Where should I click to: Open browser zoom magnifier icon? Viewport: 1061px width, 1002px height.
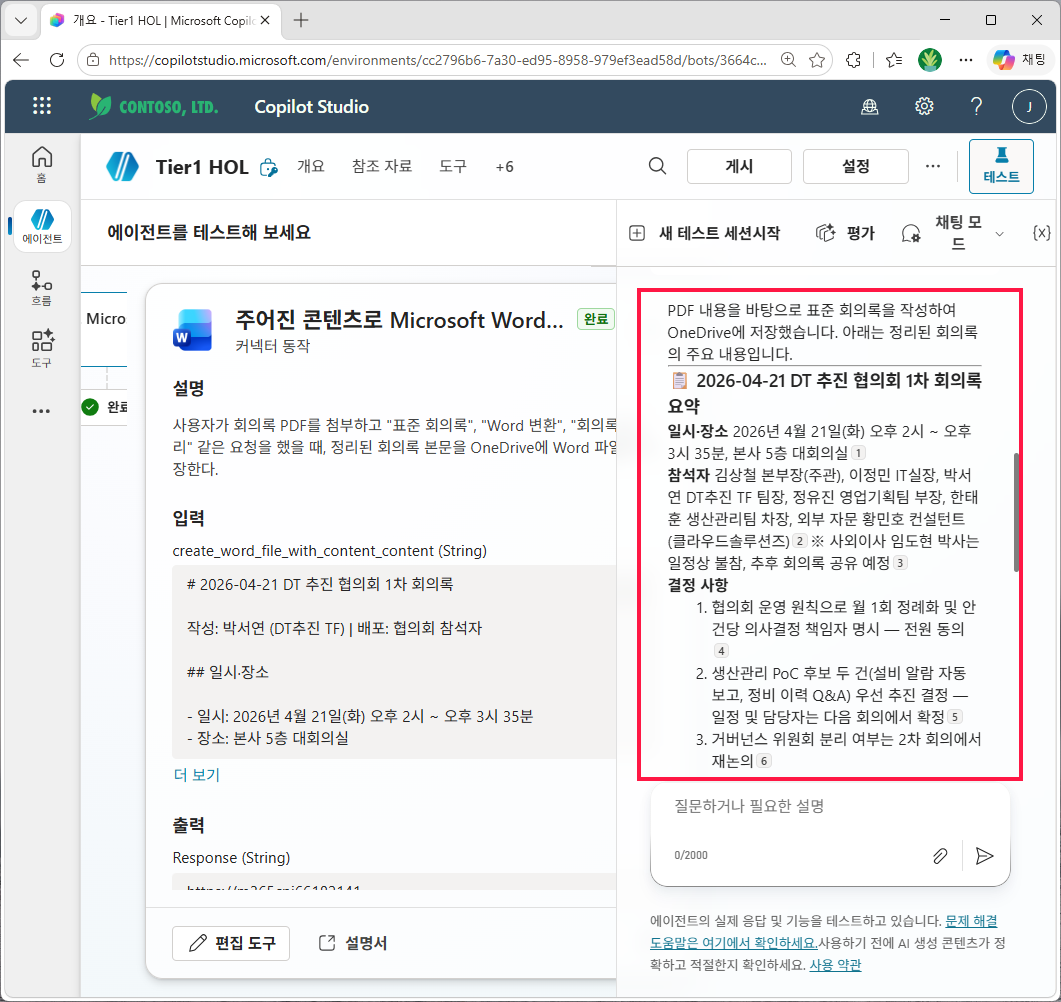click(788, 60)
